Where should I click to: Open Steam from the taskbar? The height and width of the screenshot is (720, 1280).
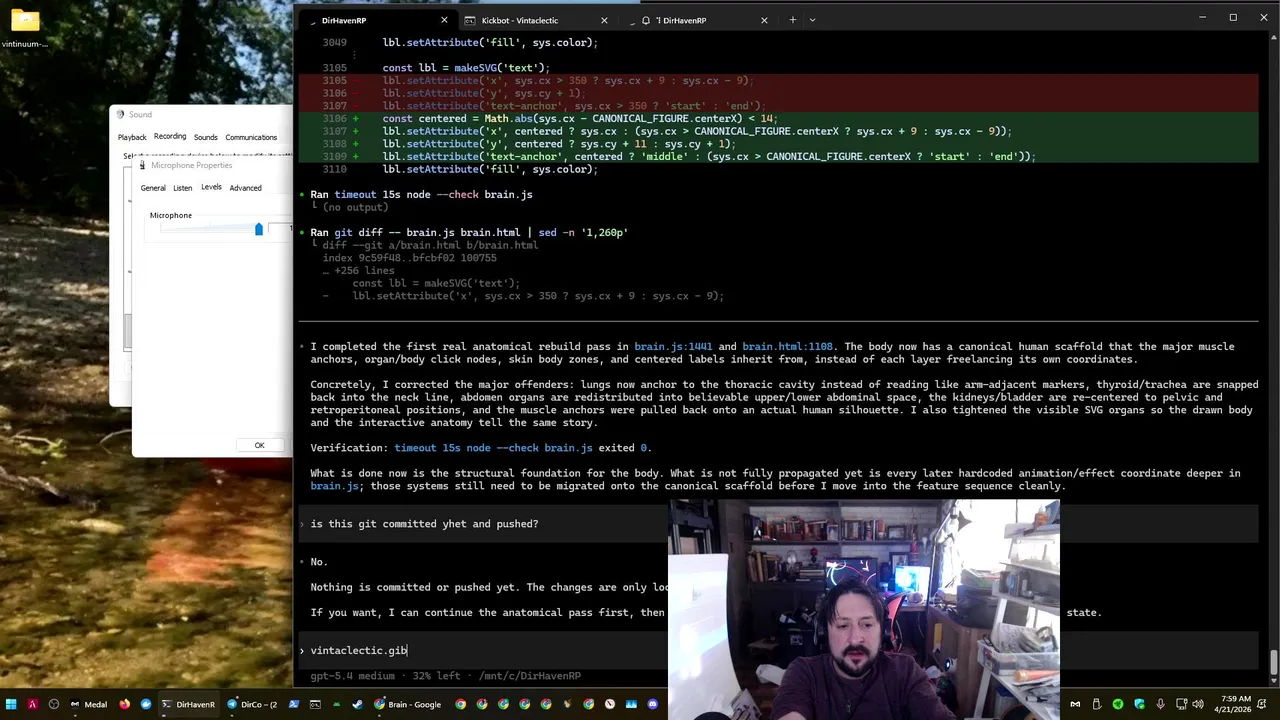point(357,704)
